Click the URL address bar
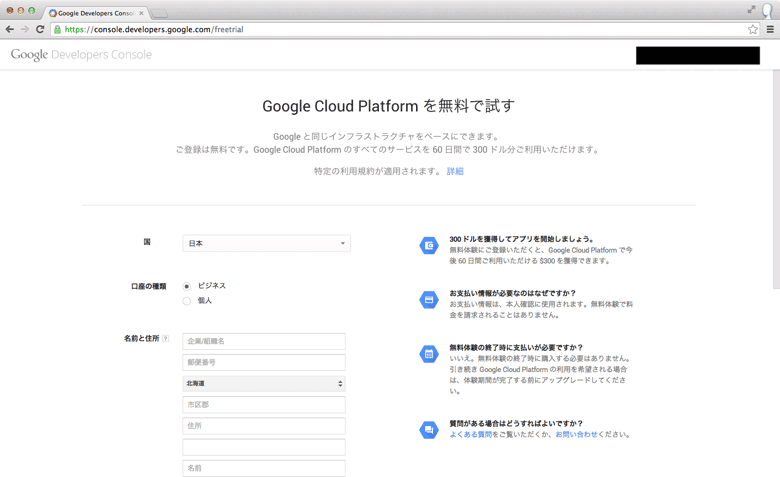The width and height of the screenshot is (780, 477). 398,29
